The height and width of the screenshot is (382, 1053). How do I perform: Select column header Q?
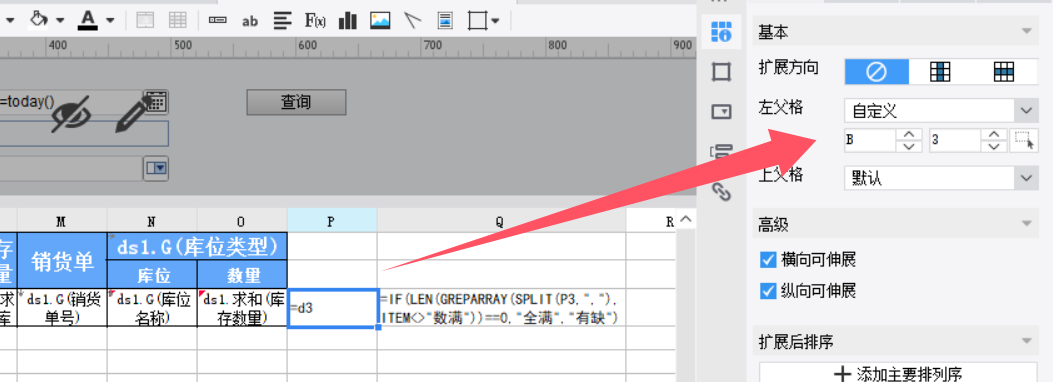[501, 221]
